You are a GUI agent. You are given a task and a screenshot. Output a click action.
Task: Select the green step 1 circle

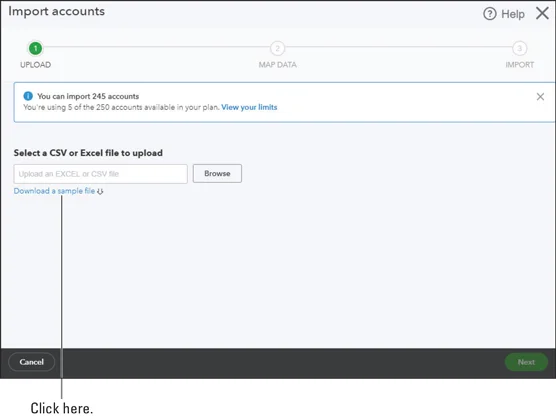35,49
